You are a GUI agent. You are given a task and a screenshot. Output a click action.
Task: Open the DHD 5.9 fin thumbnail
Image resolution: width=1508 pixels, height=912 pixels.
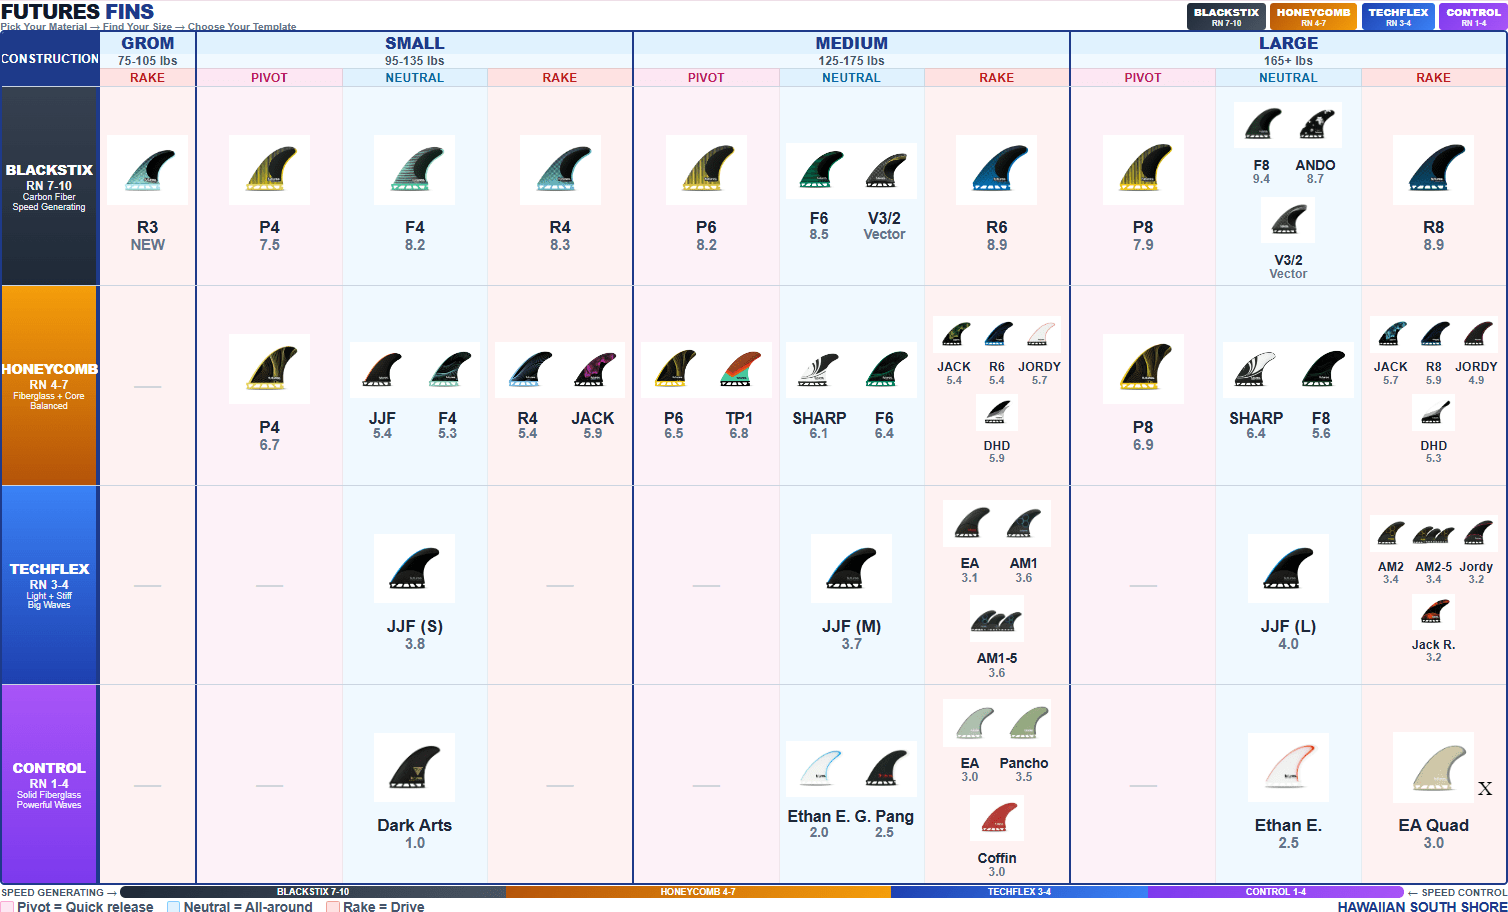[996, 412]
